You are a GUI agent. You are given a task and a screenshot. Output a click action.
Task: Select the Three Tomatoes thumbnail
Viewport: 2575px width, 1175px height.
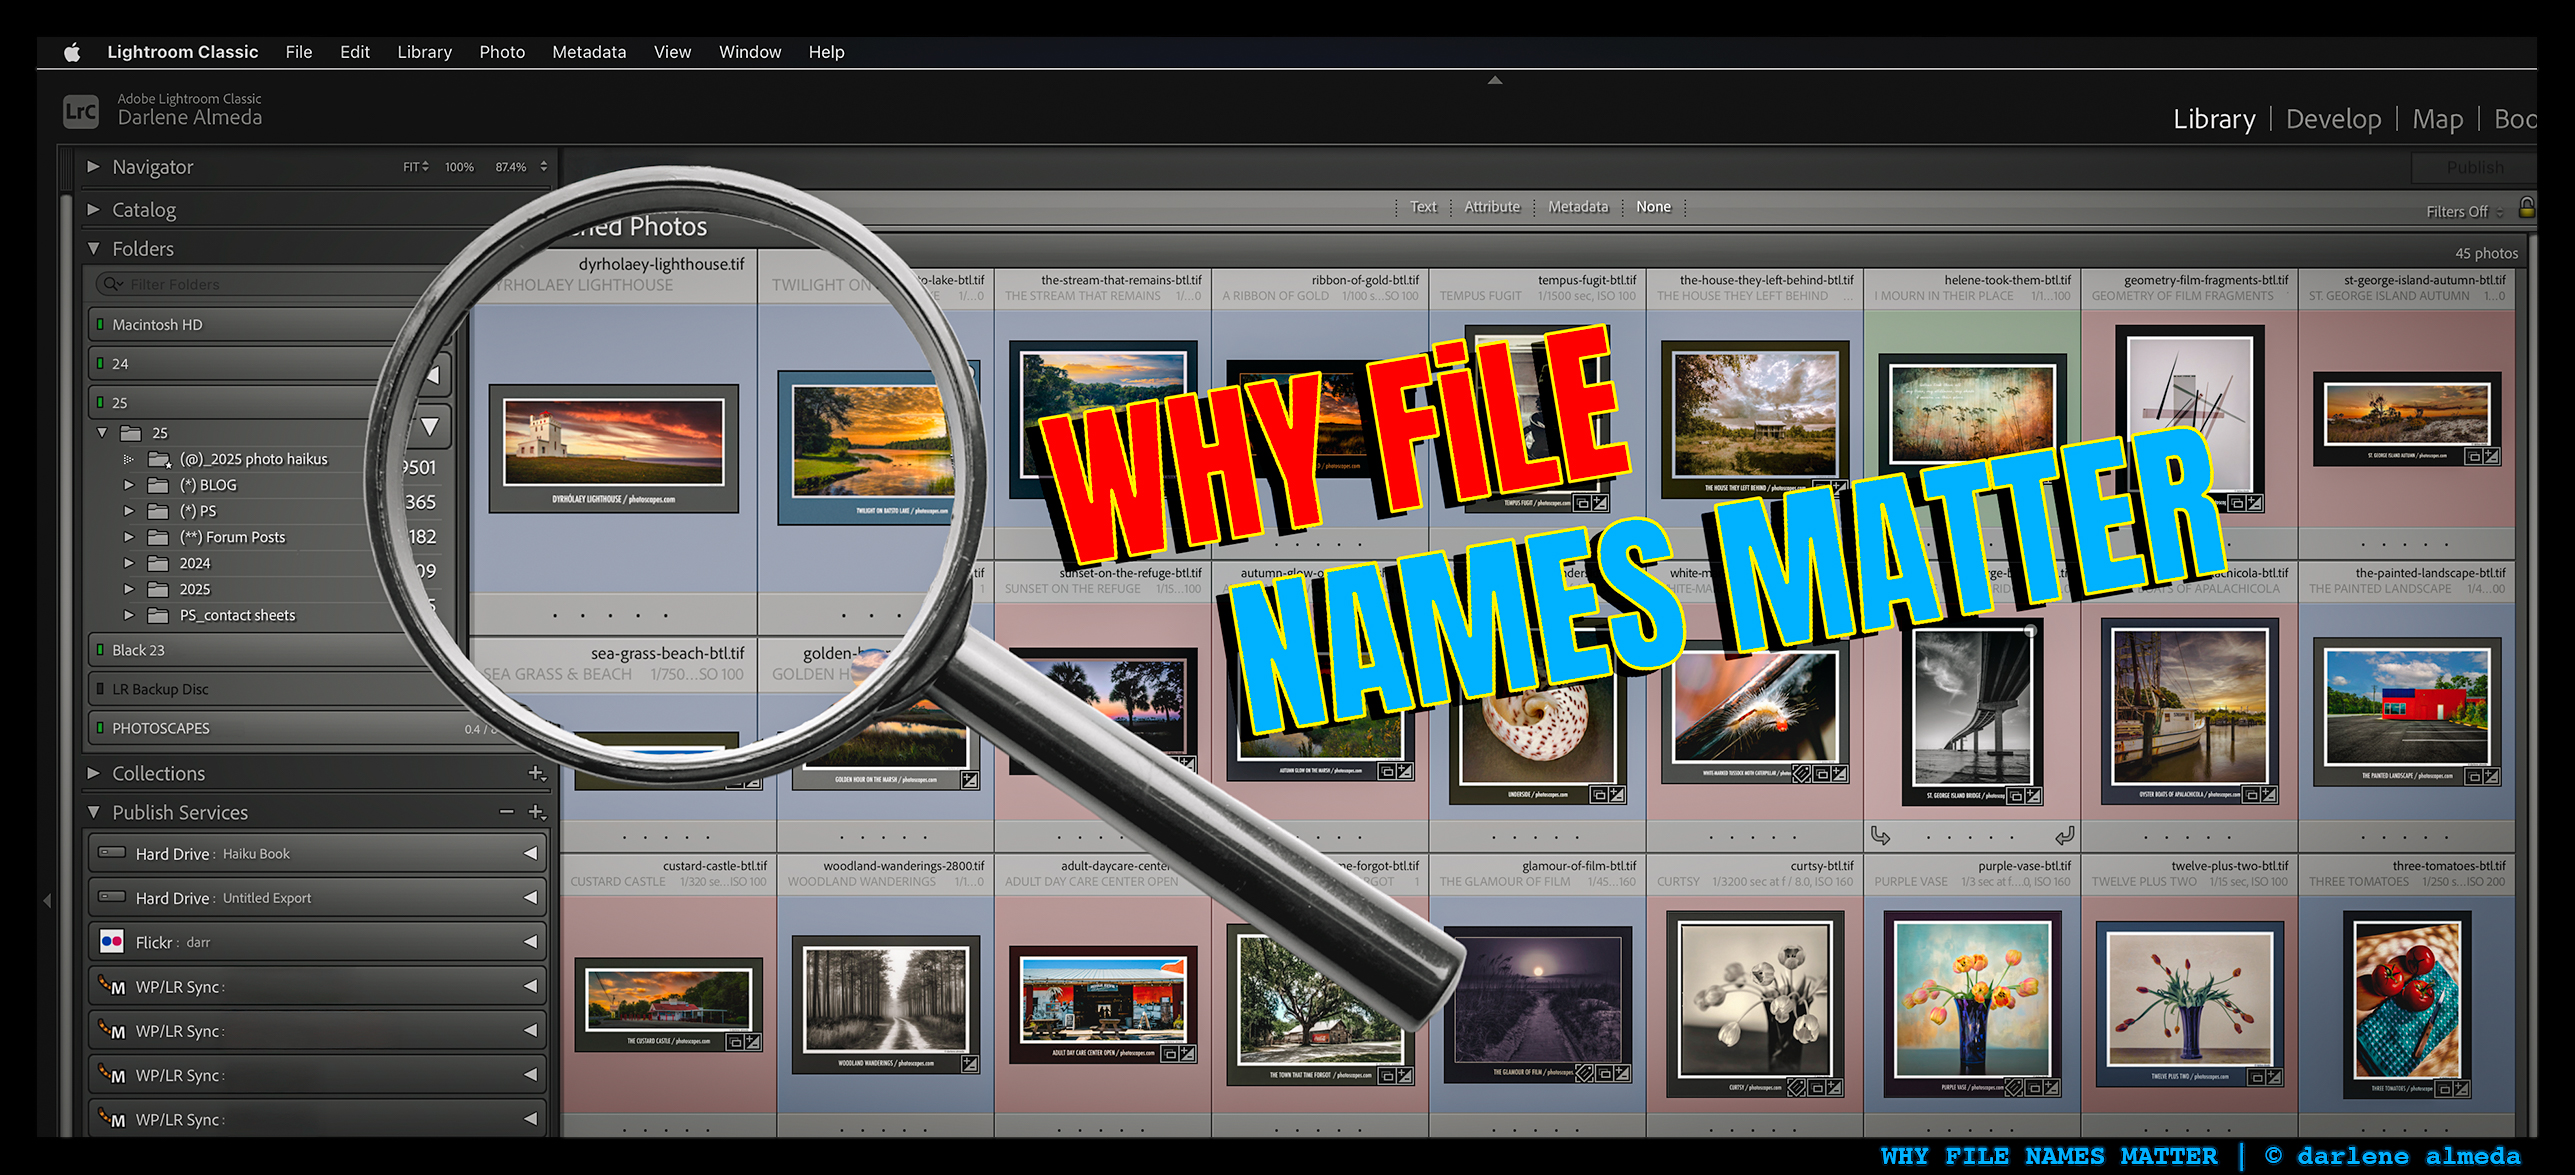2407,1005
